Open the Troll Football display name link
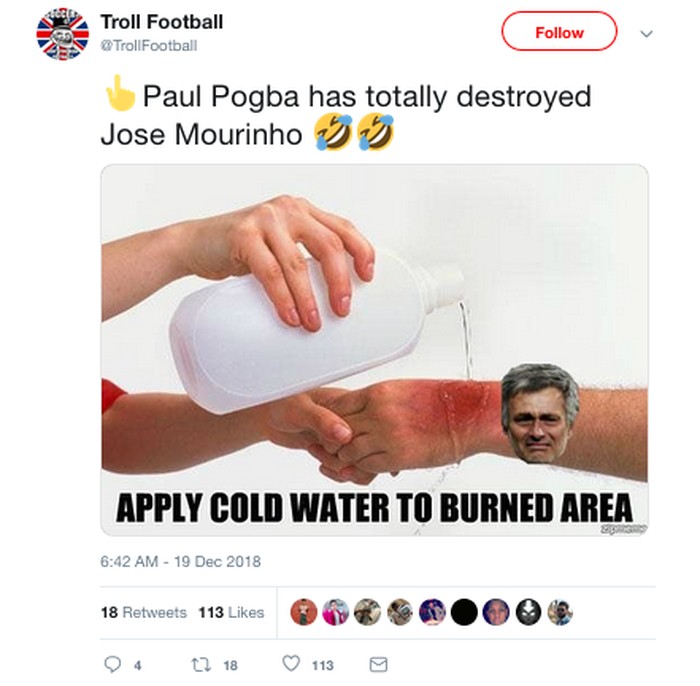Screen dimensions: 700x686 pyautogui.click(x=162, y=21)
